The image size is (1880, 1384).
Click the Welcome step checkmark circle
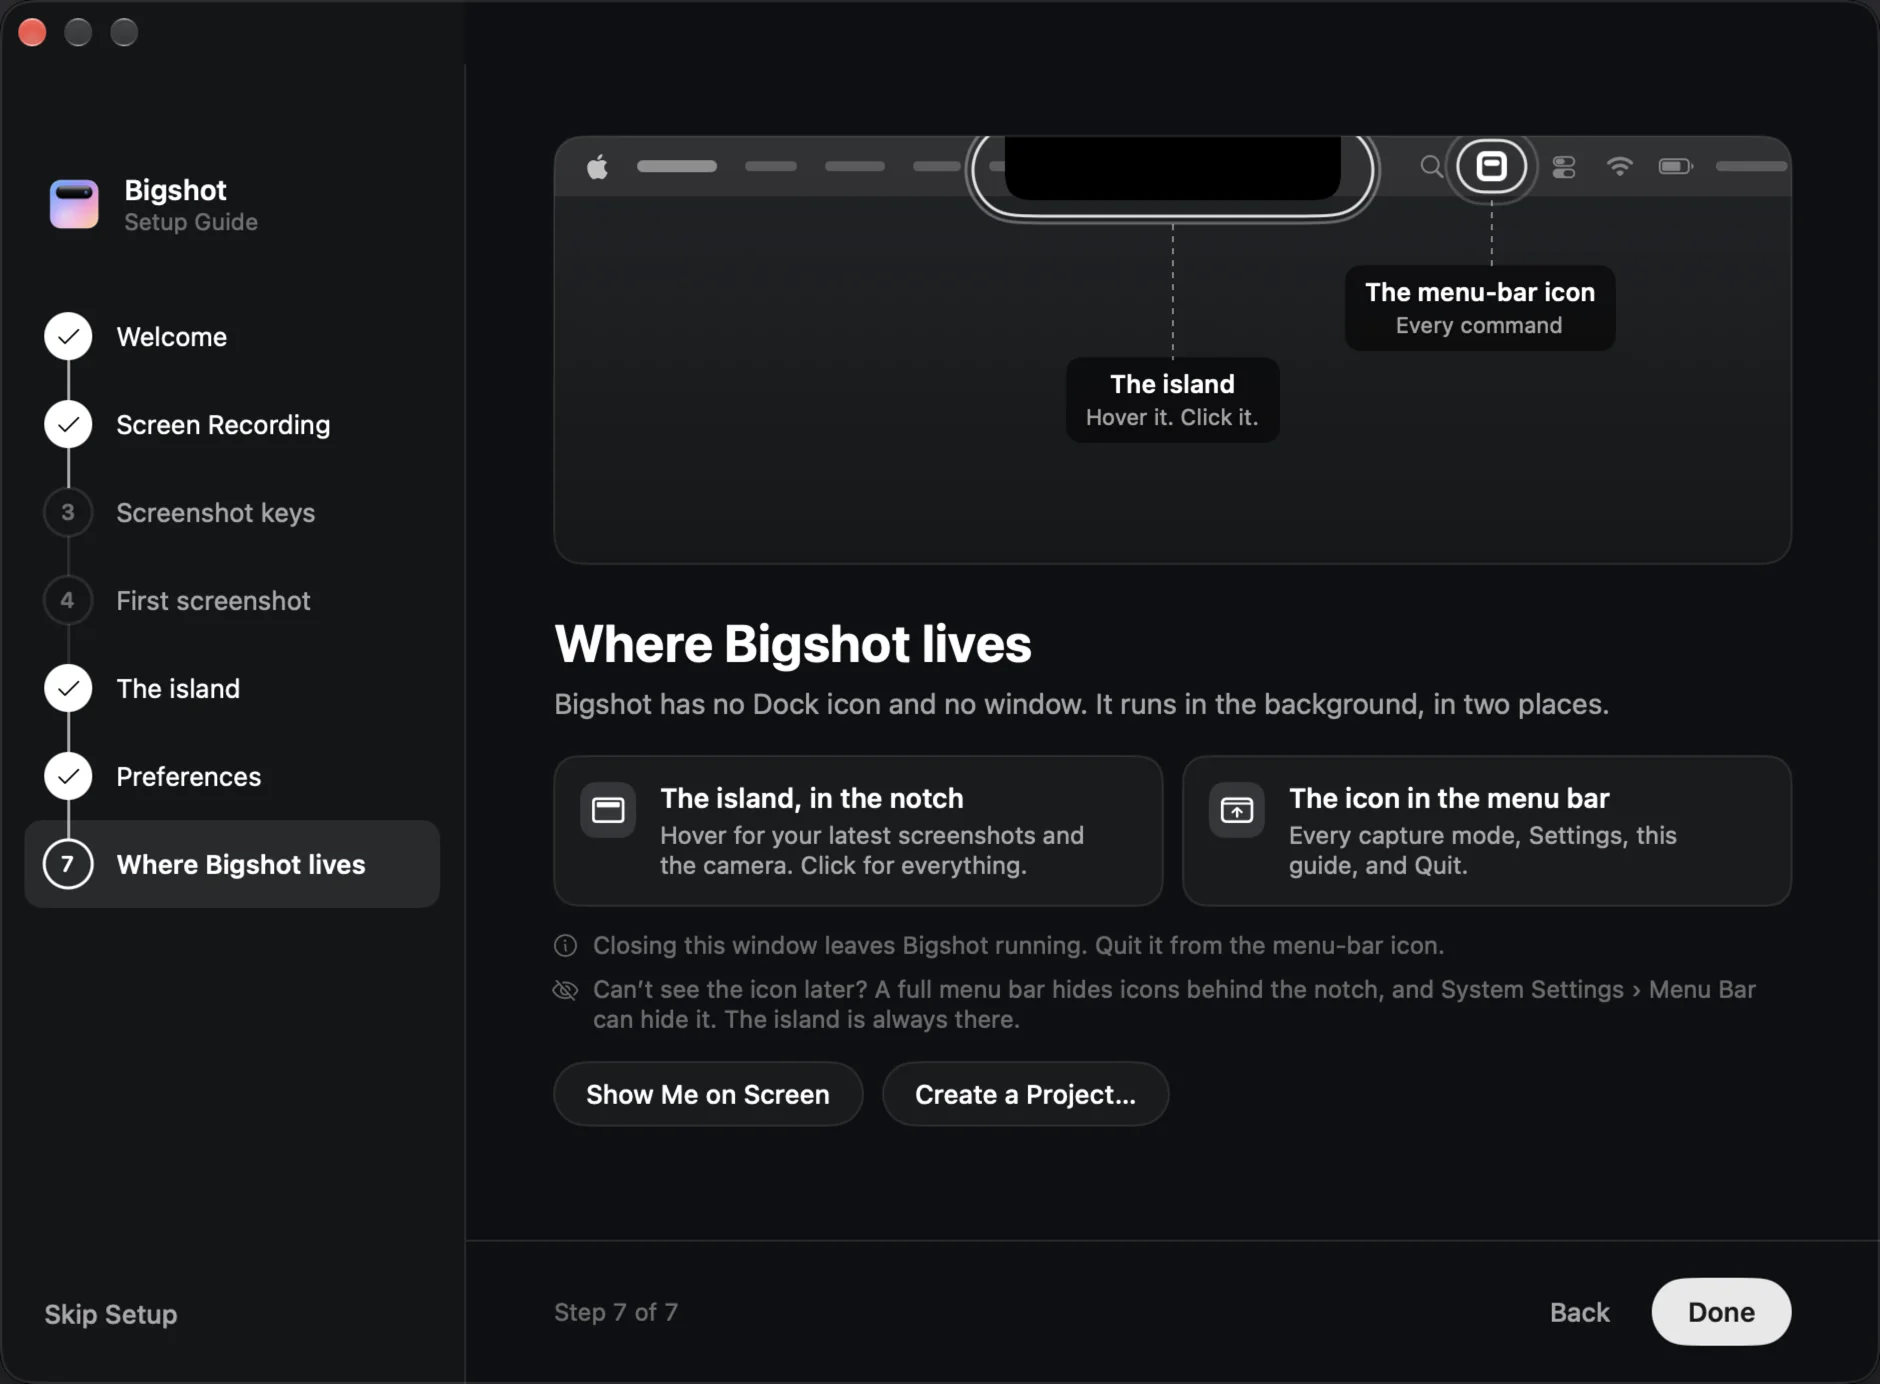click(x=68, y=337)
